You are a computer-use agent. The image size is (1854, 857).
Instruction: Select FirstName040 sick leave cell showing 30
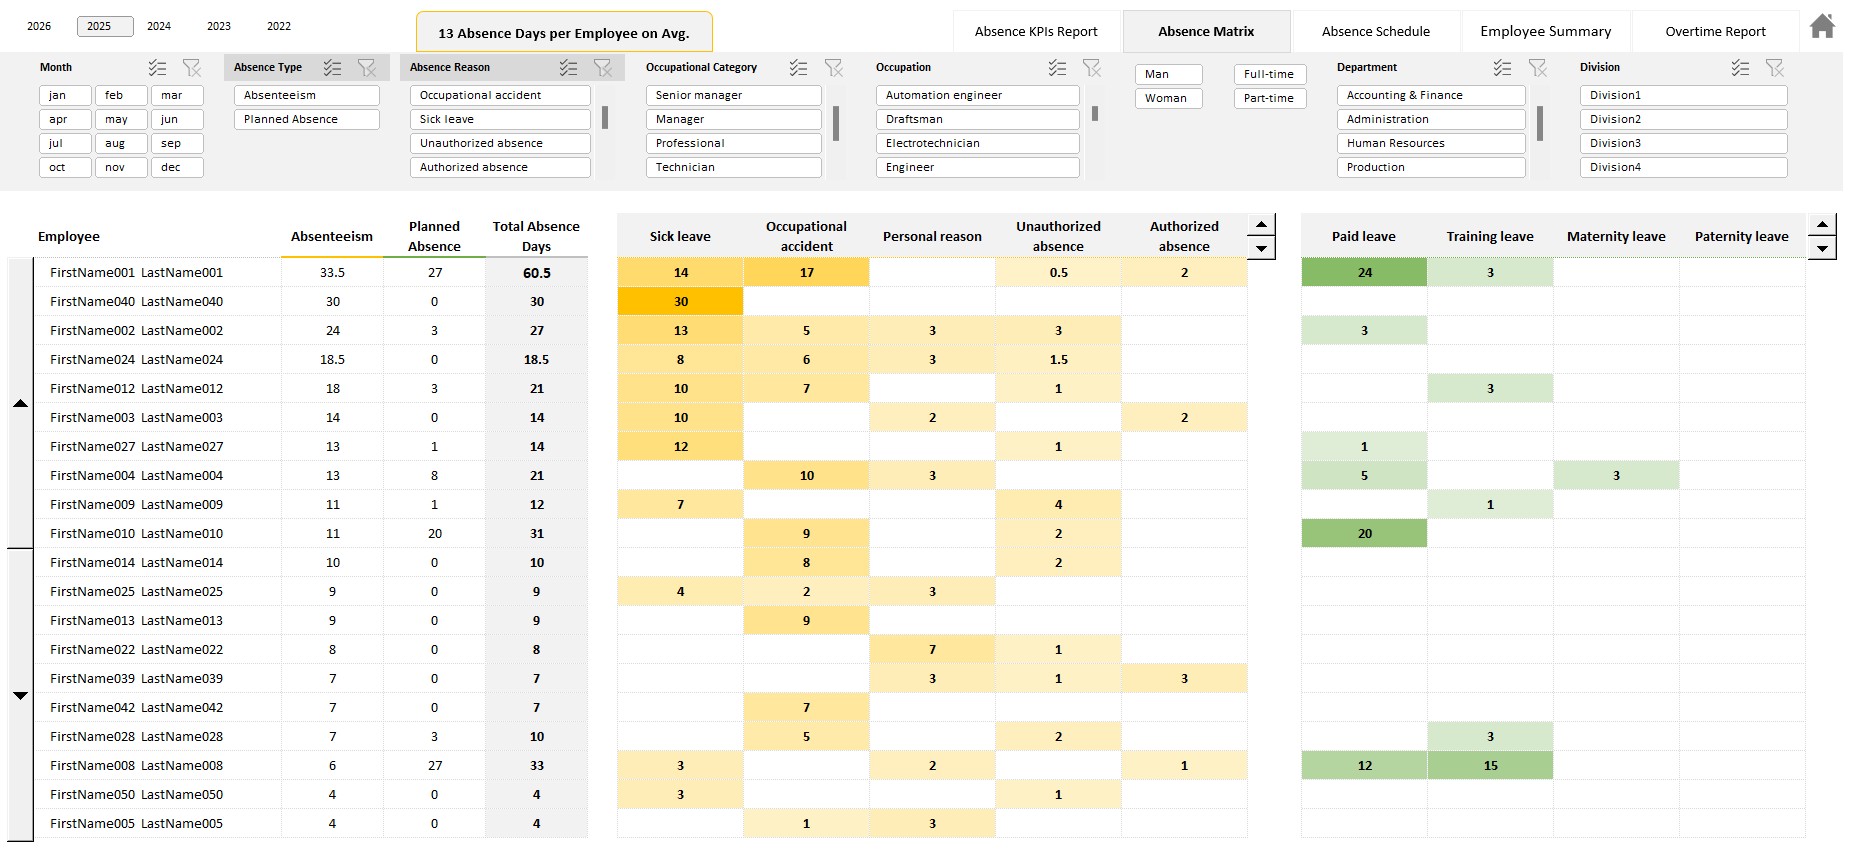(x=680, y=302)
